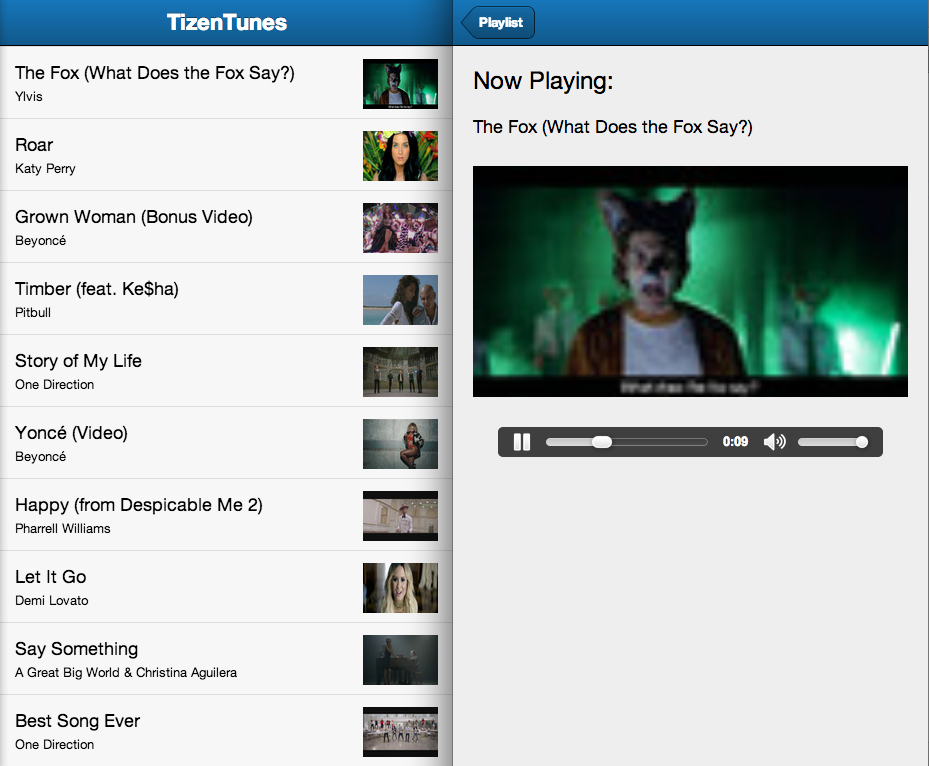Click the 'Katy Perry' artist name
The width and height of the screenshot is (929, 766).
point(45,169)
